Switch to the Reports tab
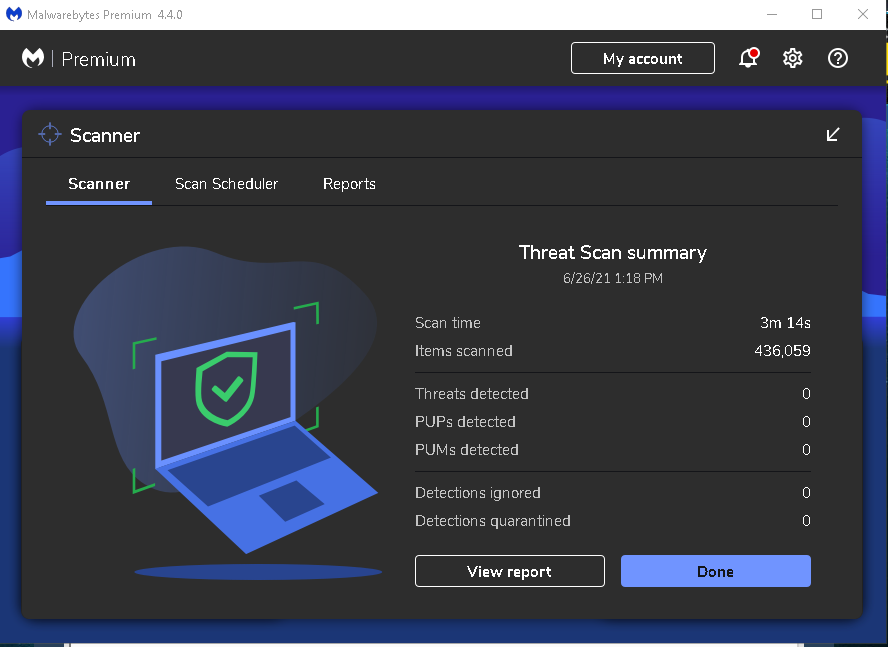The width and height of the screenshot is (888, 647). coord(349,184)
